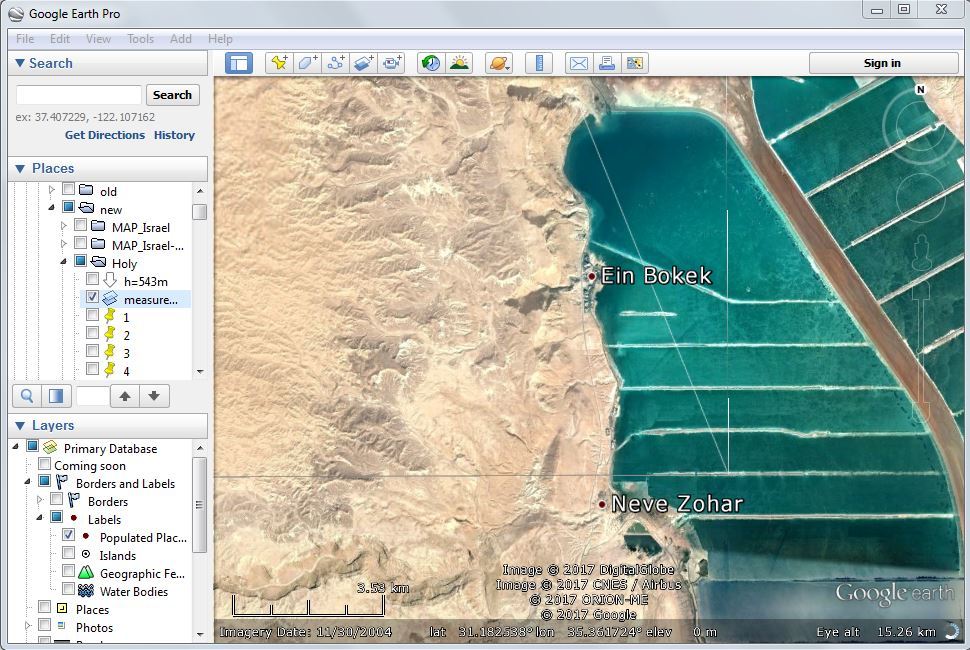
Task: Open the ruler measurement tool
Action: (x=539, y=63)
